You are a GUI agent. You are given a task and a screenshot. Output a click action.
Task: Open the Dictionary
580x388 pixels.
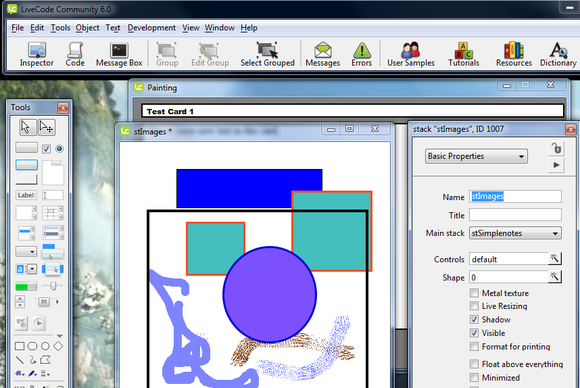(558, 54)
